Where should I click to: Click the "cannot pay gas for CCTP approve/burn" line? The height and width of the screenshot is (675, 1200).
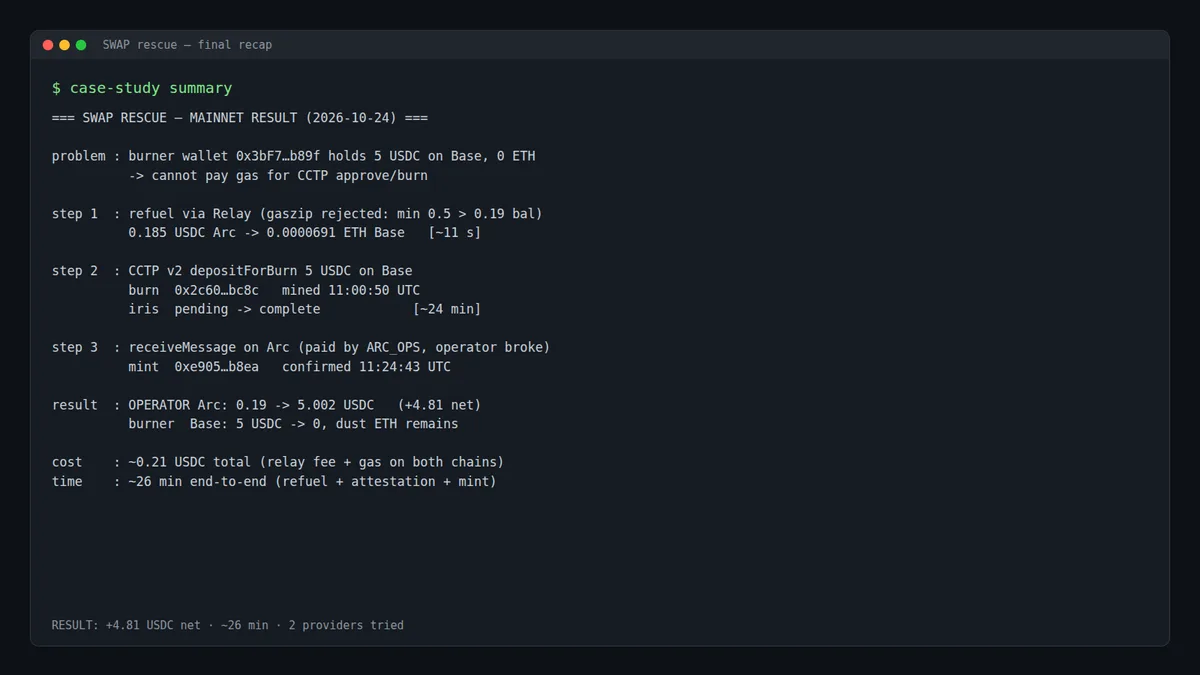[278, 176]
